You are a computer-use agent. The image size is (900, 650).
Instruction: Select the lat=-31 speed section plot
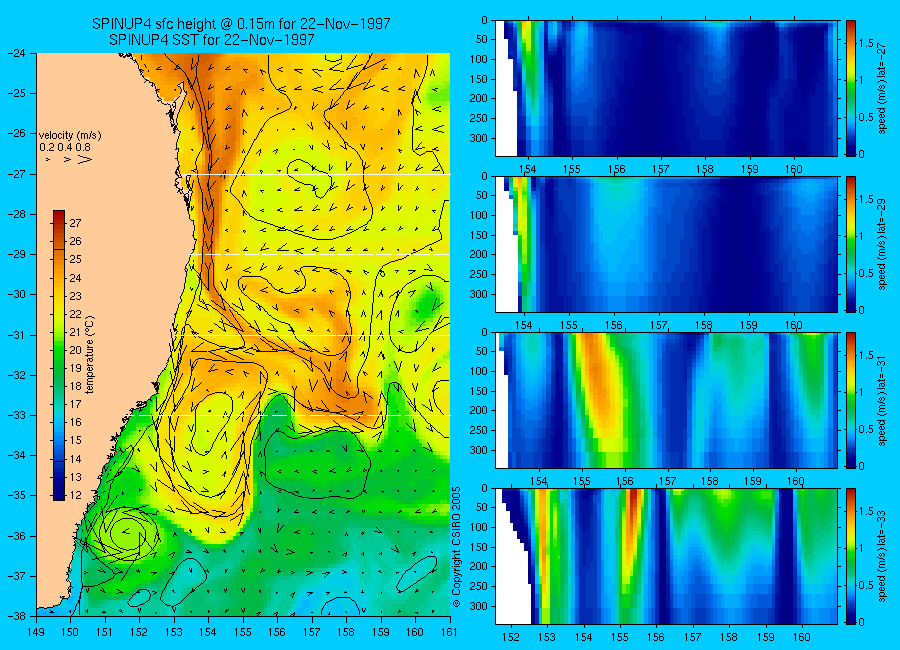click(666, 400)
